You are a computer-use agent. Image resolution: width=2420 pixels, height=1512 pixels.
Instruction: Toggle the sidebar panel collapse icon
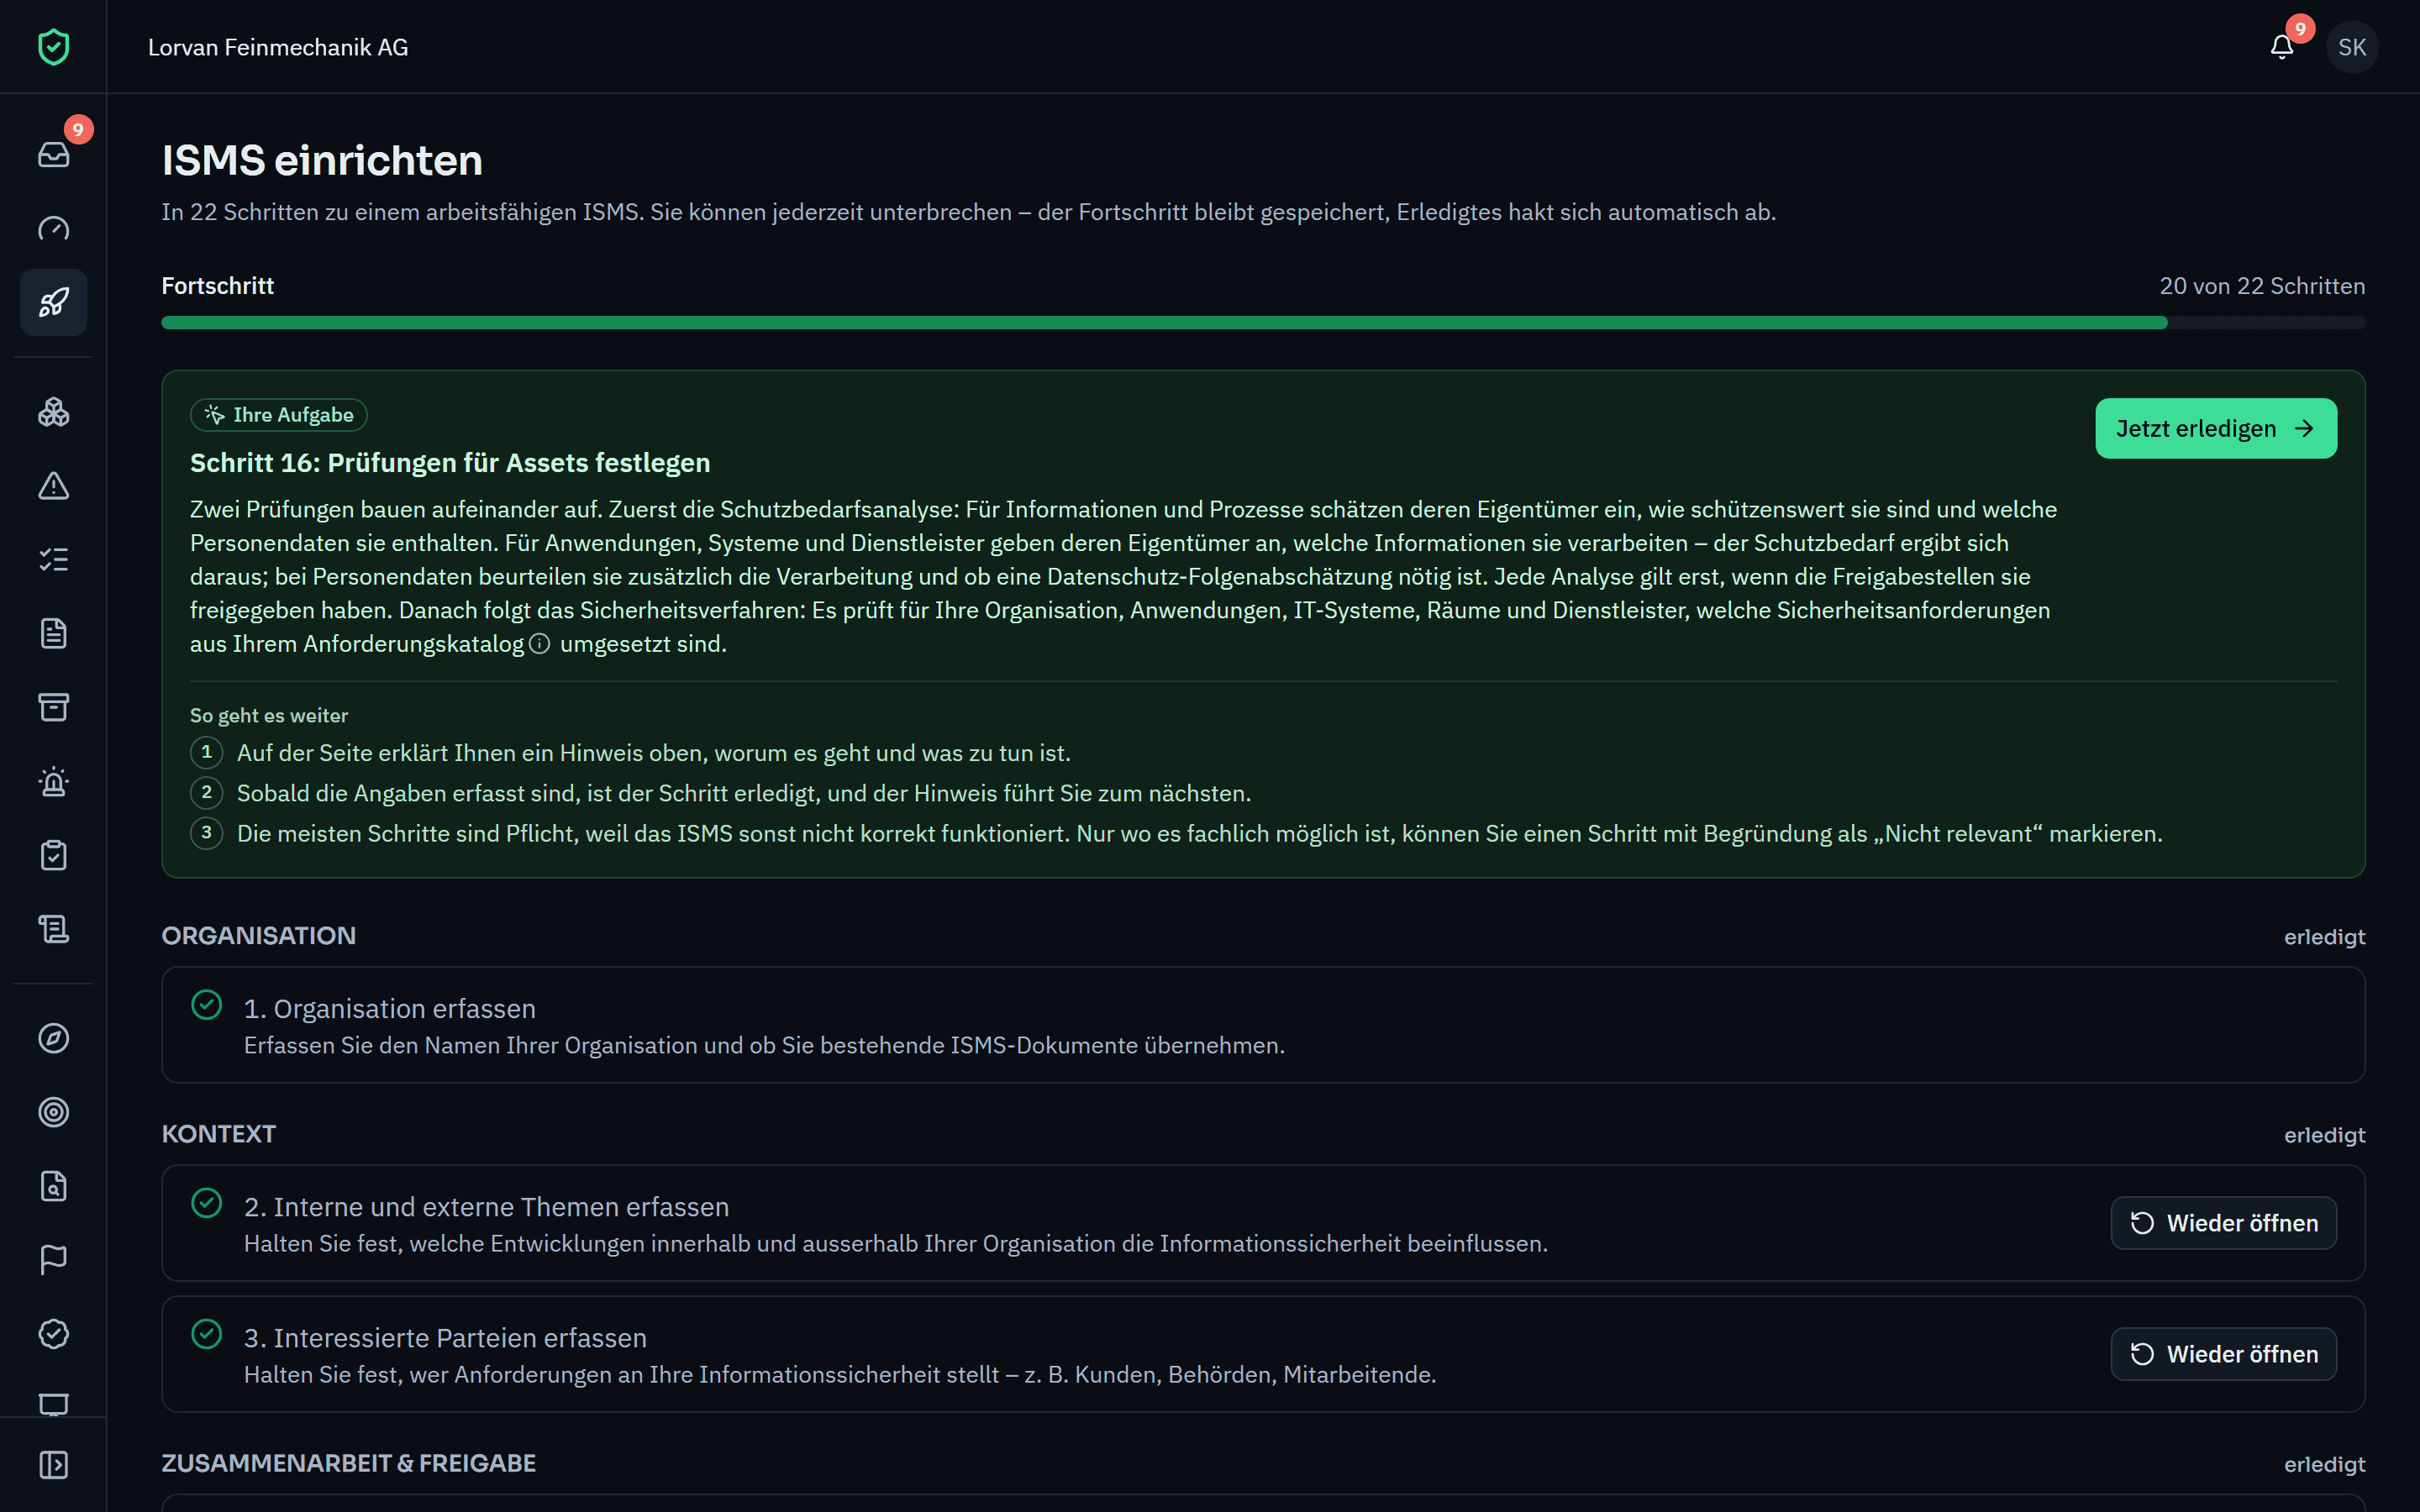coord(53,1465)
